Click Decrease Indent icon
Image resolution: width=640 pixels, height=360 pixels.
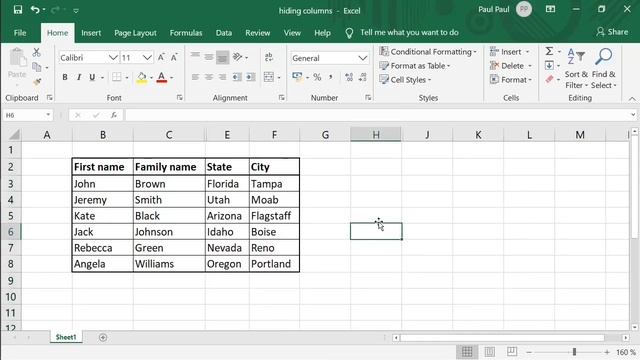237,77
